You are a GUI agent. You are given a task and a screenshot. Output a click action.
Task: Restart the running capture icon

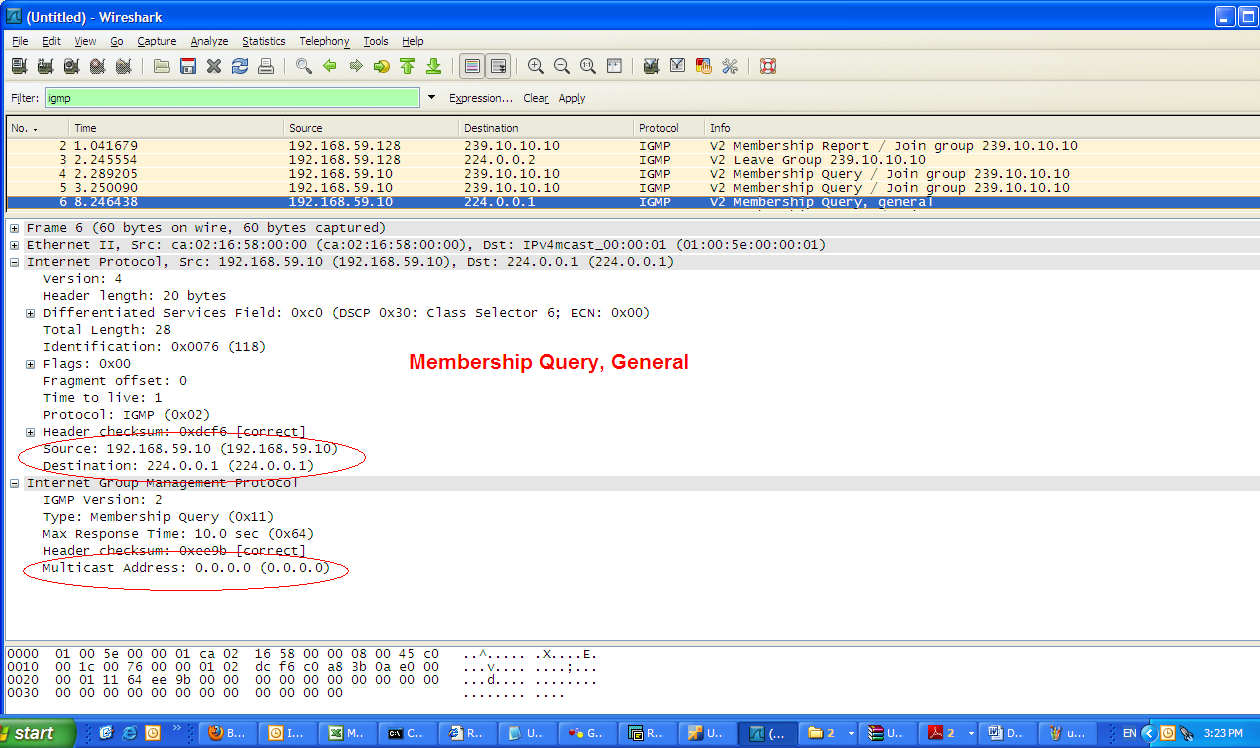pos(123,66)
